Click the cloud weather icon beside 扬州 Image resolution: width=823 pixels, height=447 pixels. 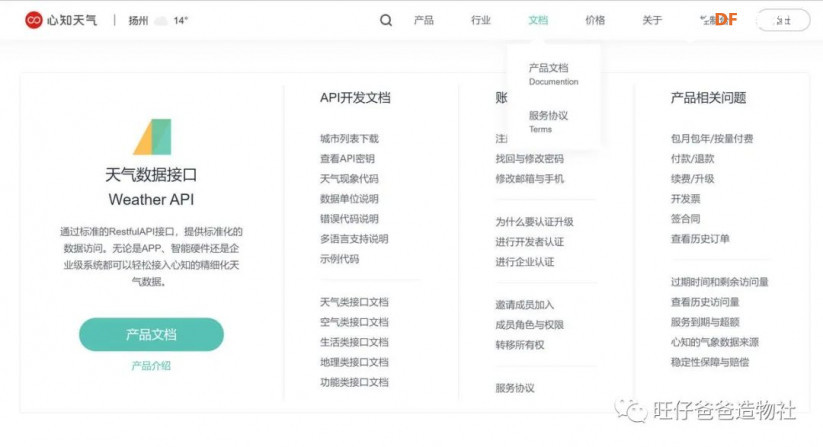[162, 20]
